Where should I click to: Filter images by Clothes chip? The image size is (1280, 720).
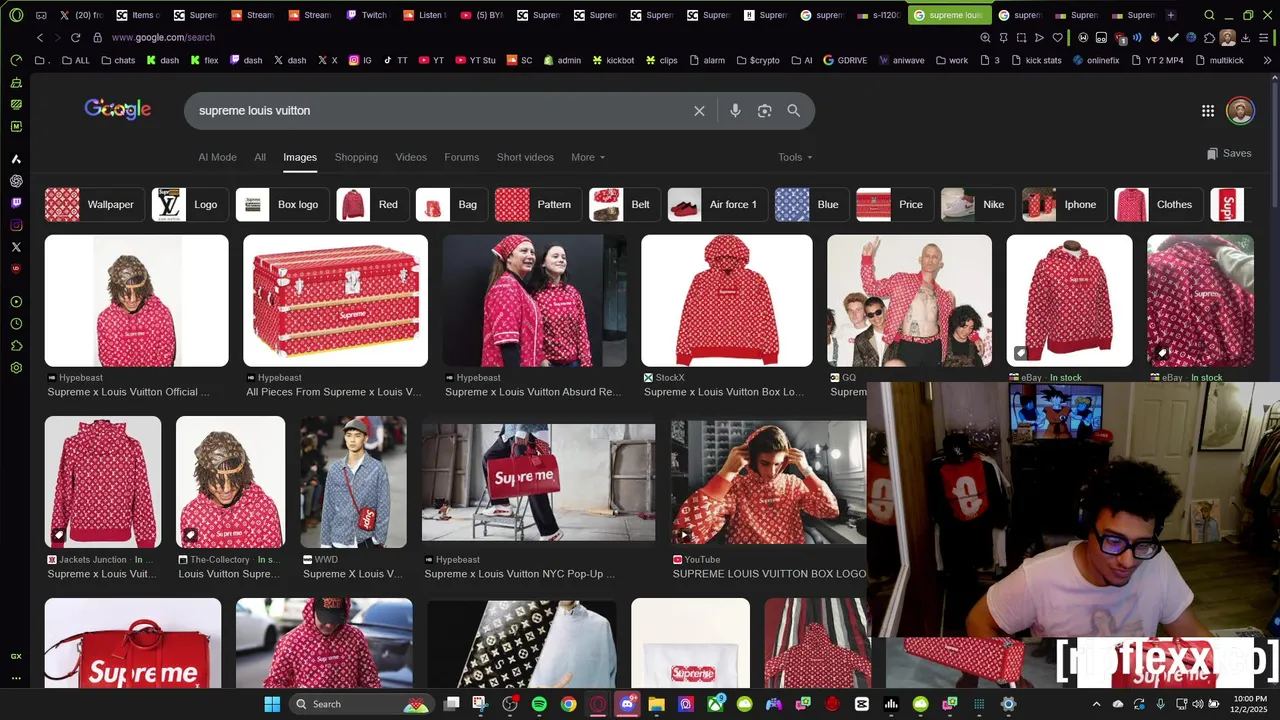[1159, 204]
